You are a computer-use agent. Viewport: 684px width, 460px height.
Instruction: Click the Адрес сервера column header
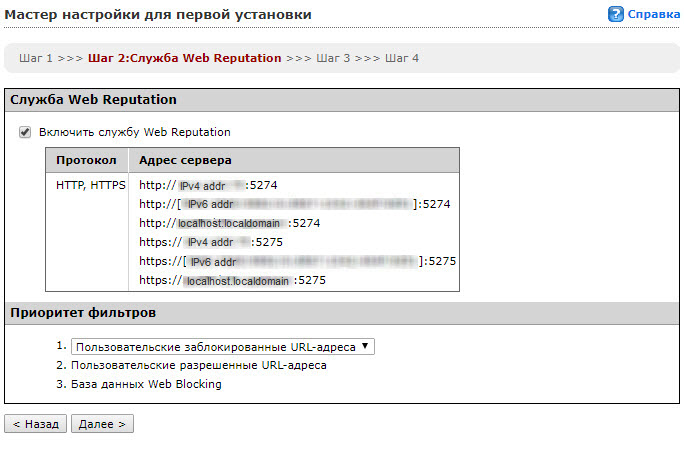[x=185, y=160]
